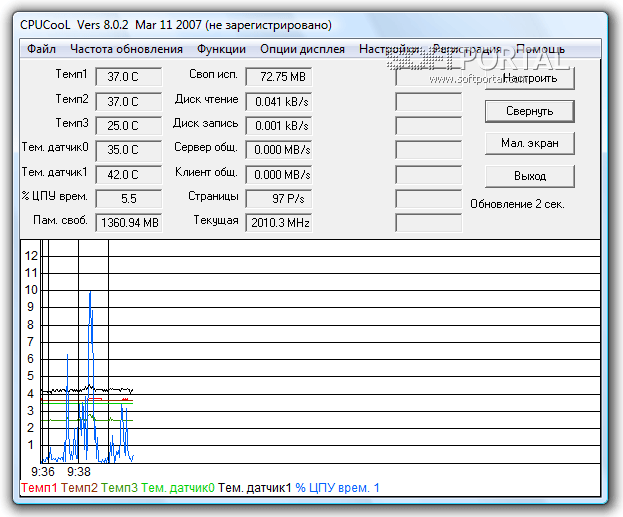Screen dimensions: 623x517
Task: Click the graph axis value 10
Action: [x=31, y=290]
